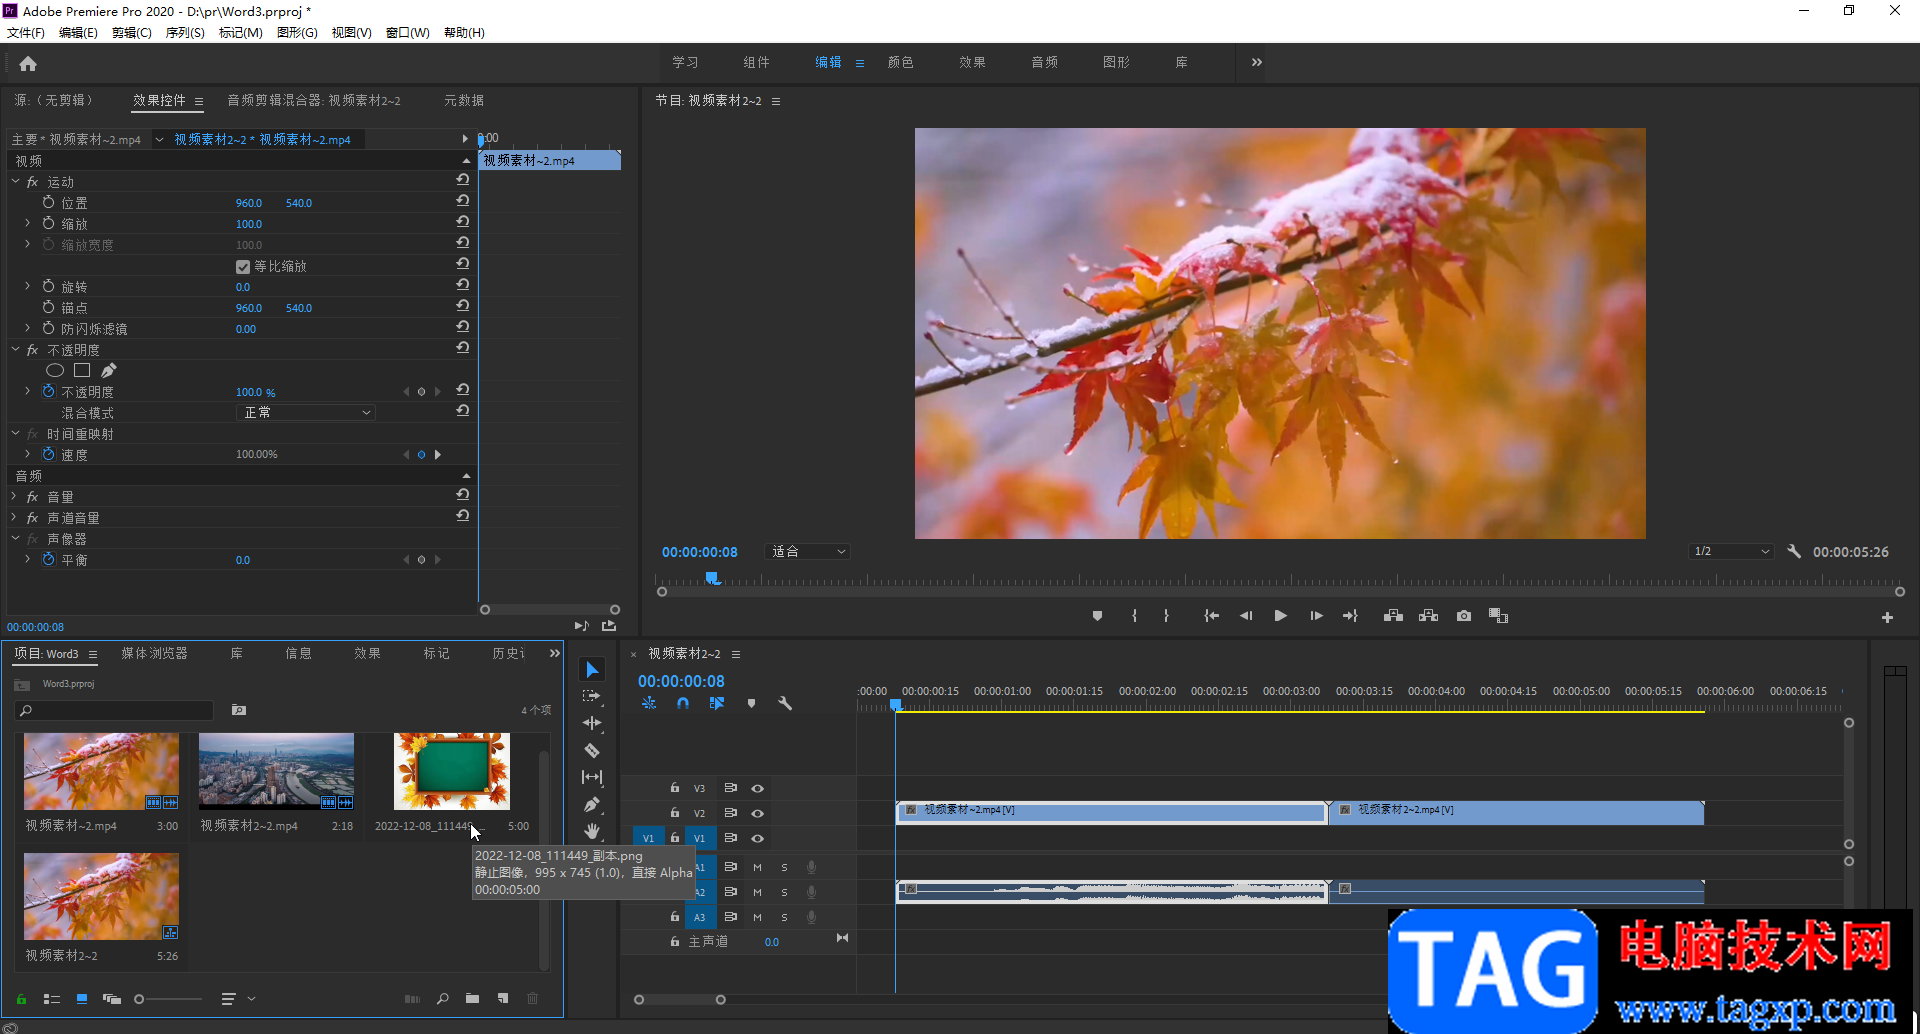Image resolution: width=1920 pixels, height=1034 pixels.
Task: Click Mark In button
Action: pos(1134,616)
